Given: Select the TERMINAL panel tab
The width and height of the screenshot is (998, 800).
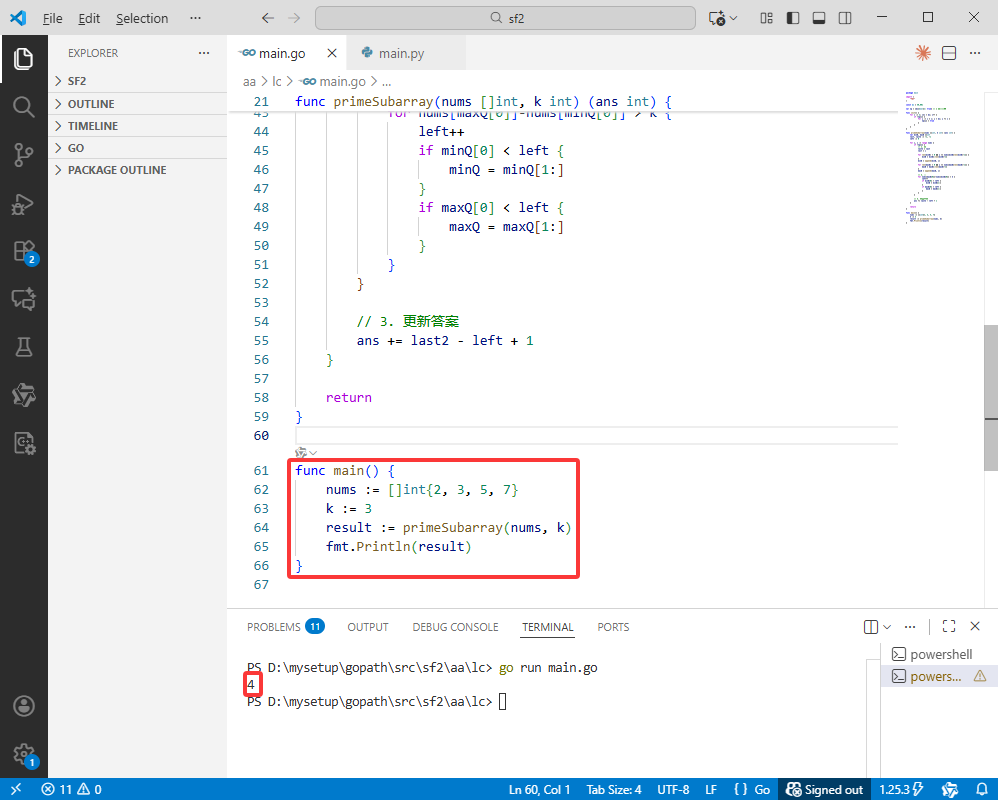Looking at the screenshot, I should [547, 627].
